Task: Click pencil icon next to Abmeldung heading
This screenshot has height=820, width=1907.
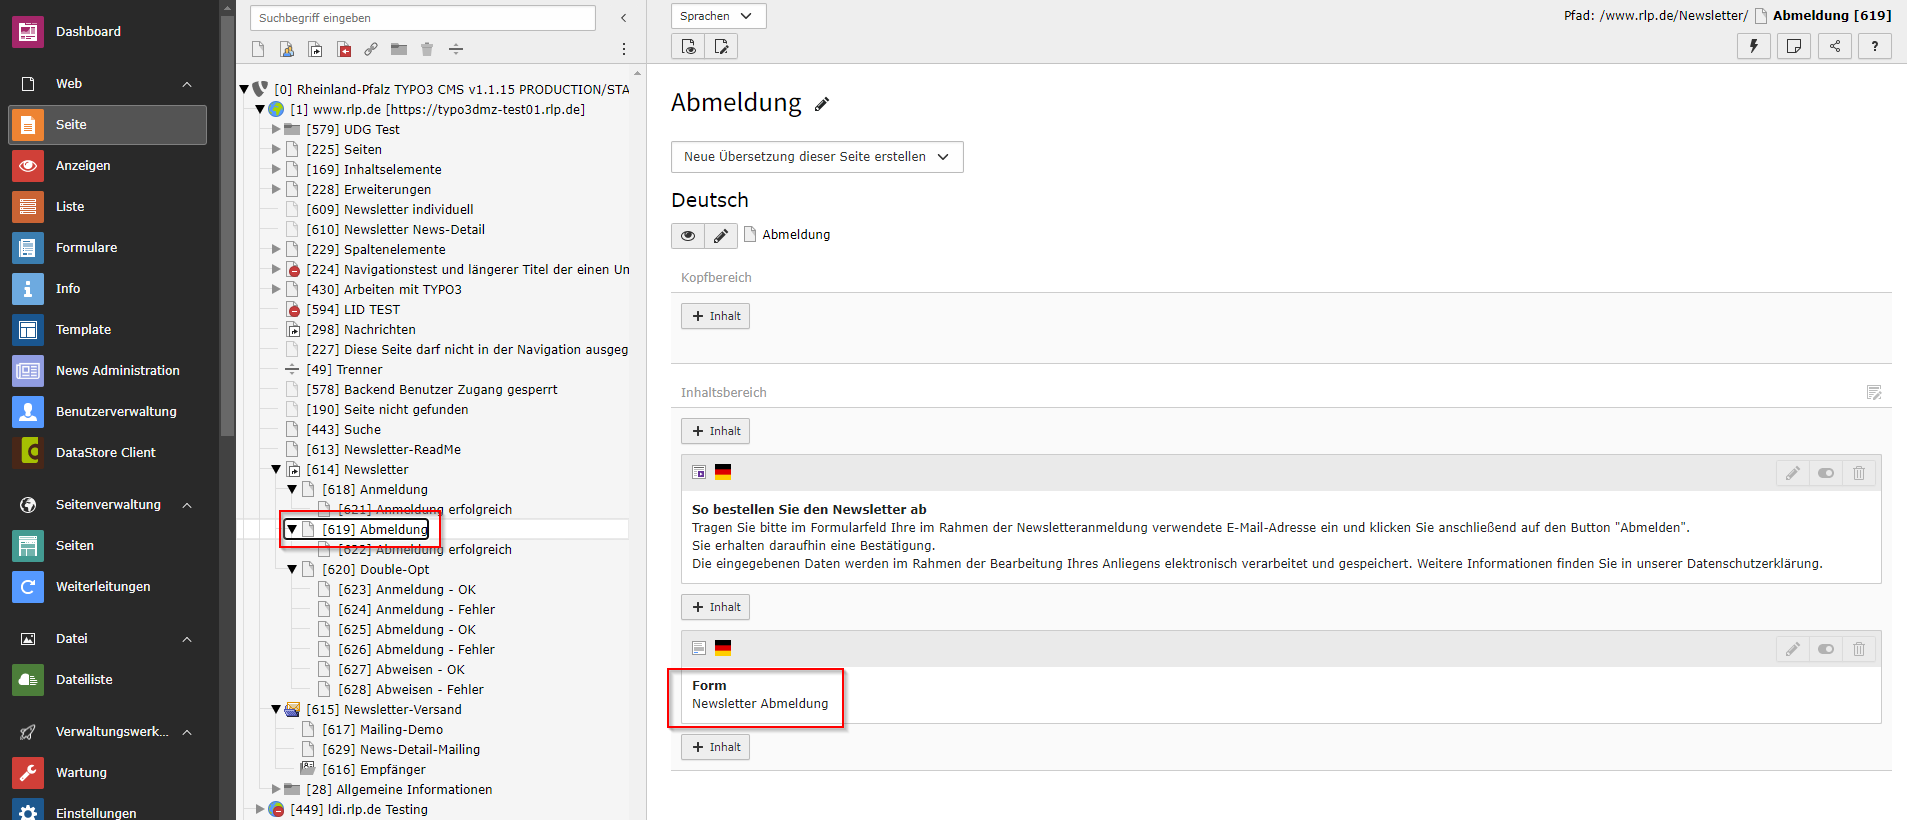Action: (822, 104)
